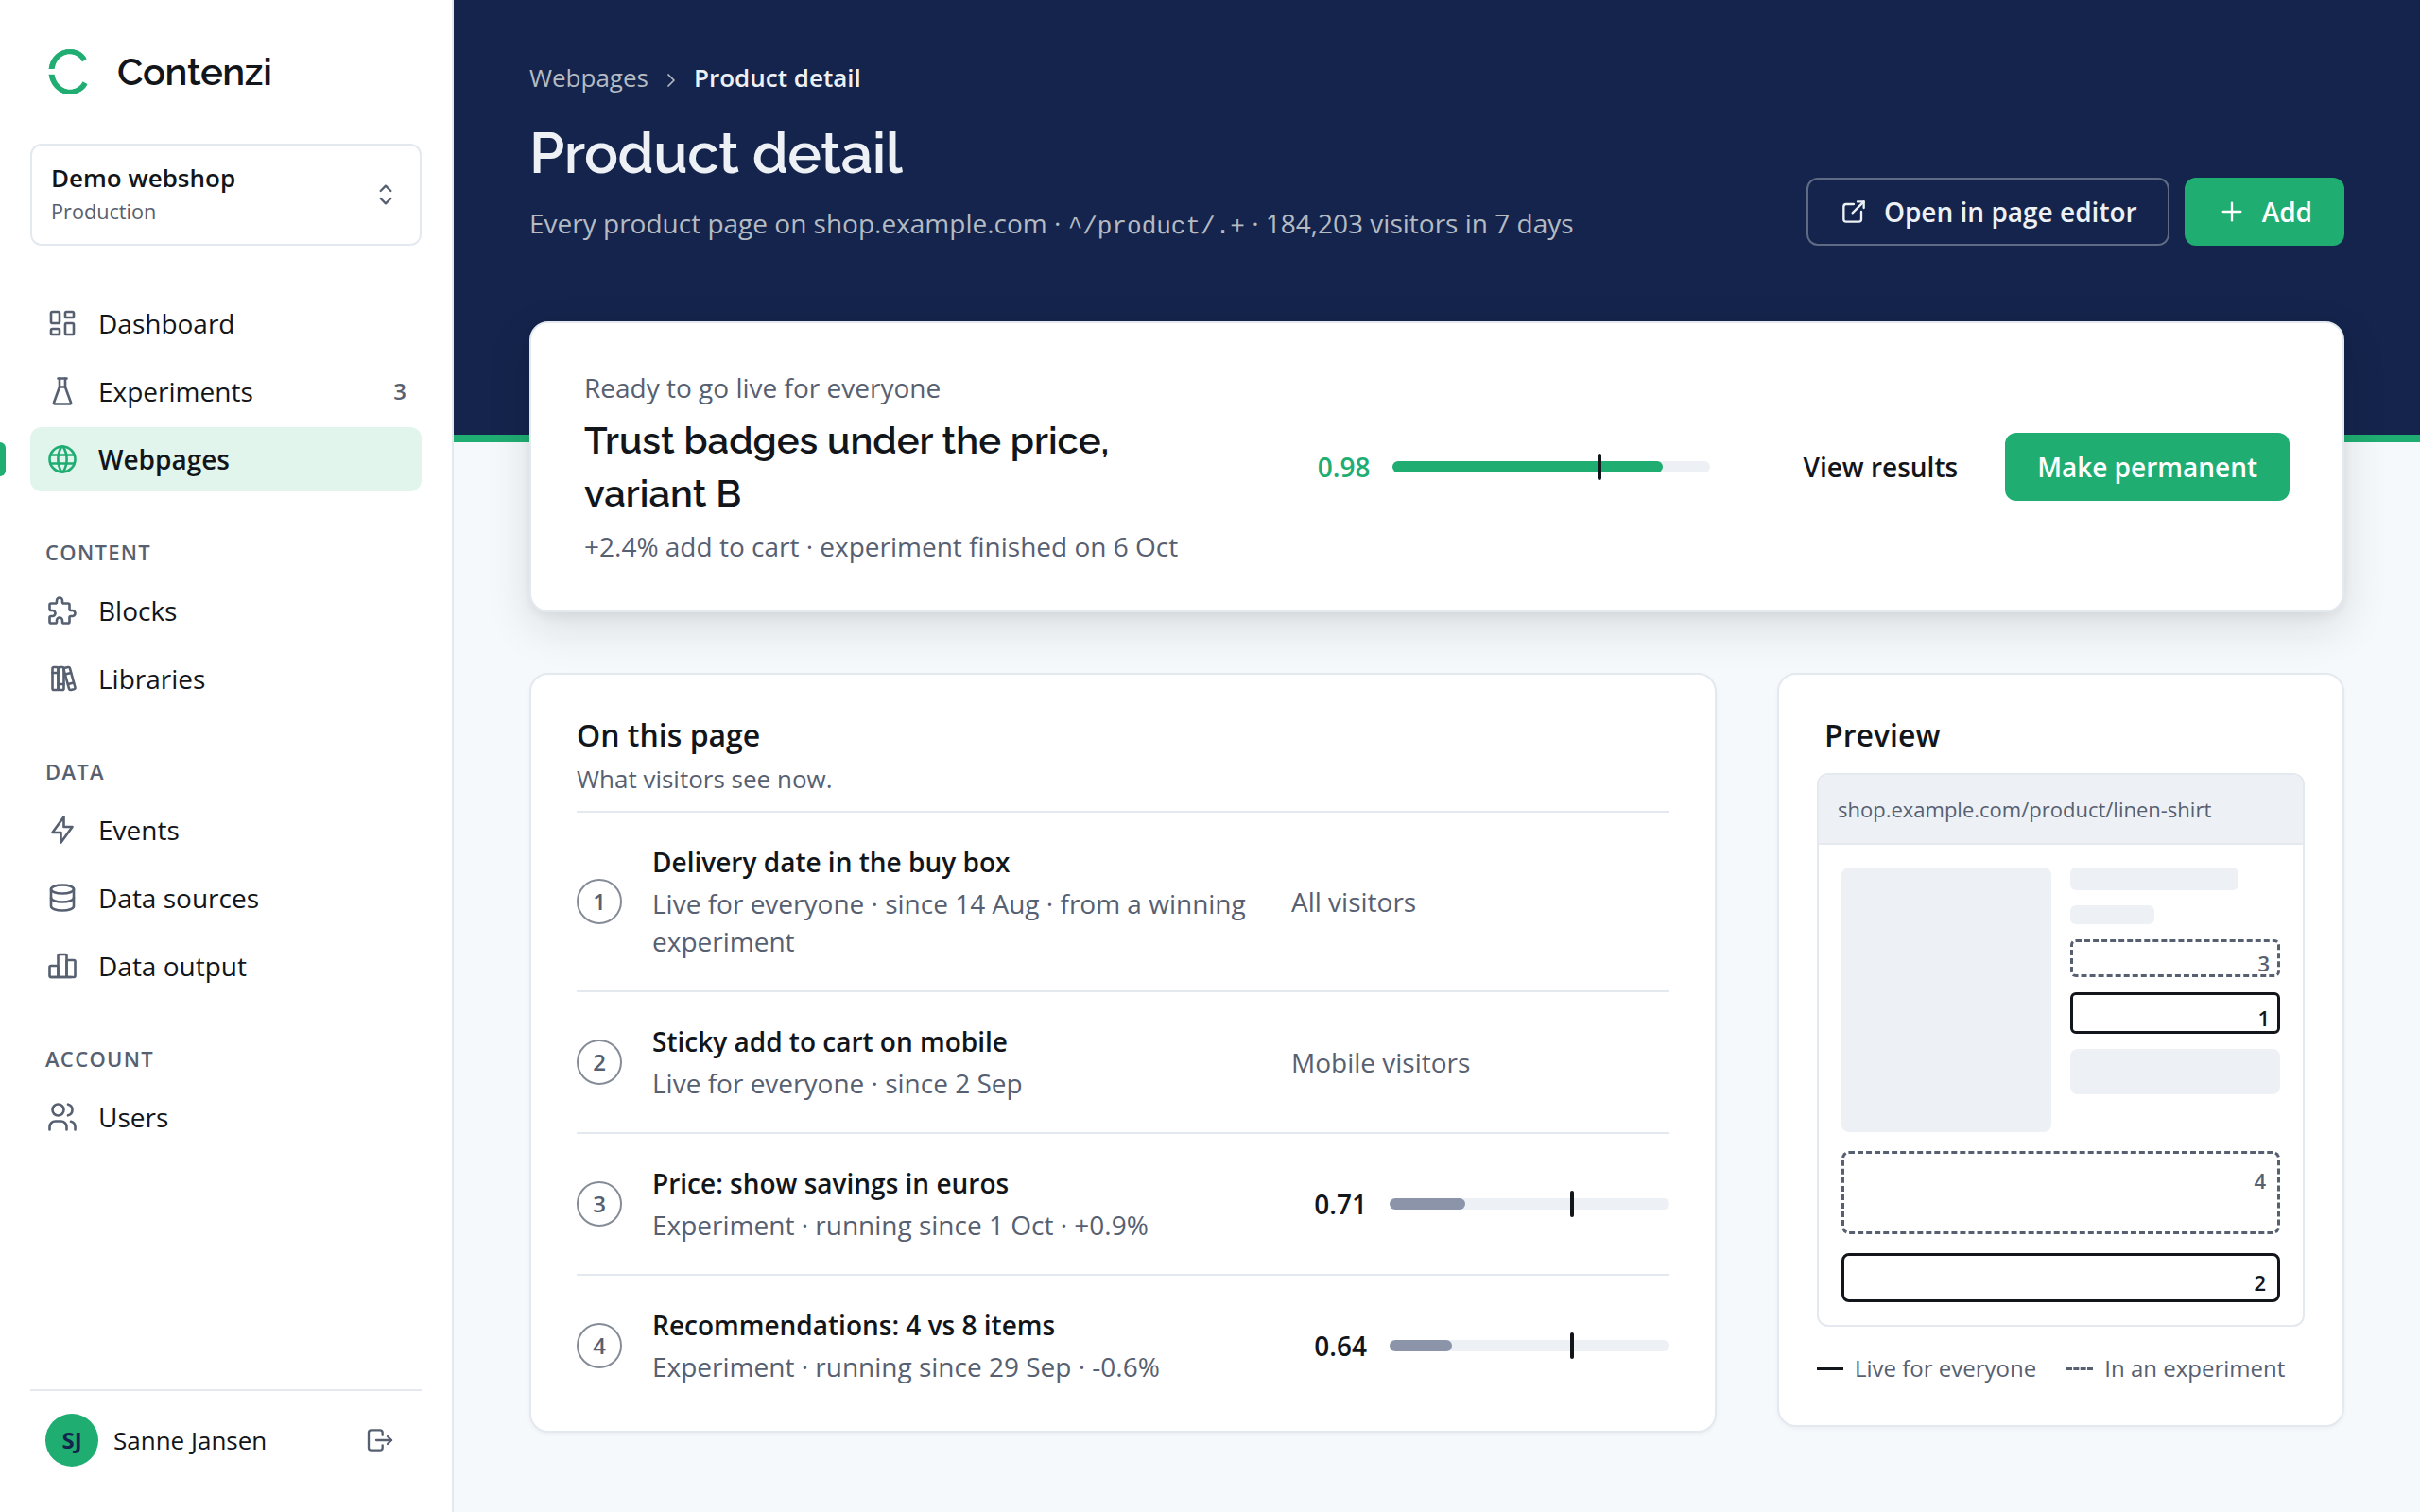The height and width of the screenshot is (1512, 2420).
Task: Click the preview URL shop.example.com/product/linen-shirt
Action: point(2023,810)
